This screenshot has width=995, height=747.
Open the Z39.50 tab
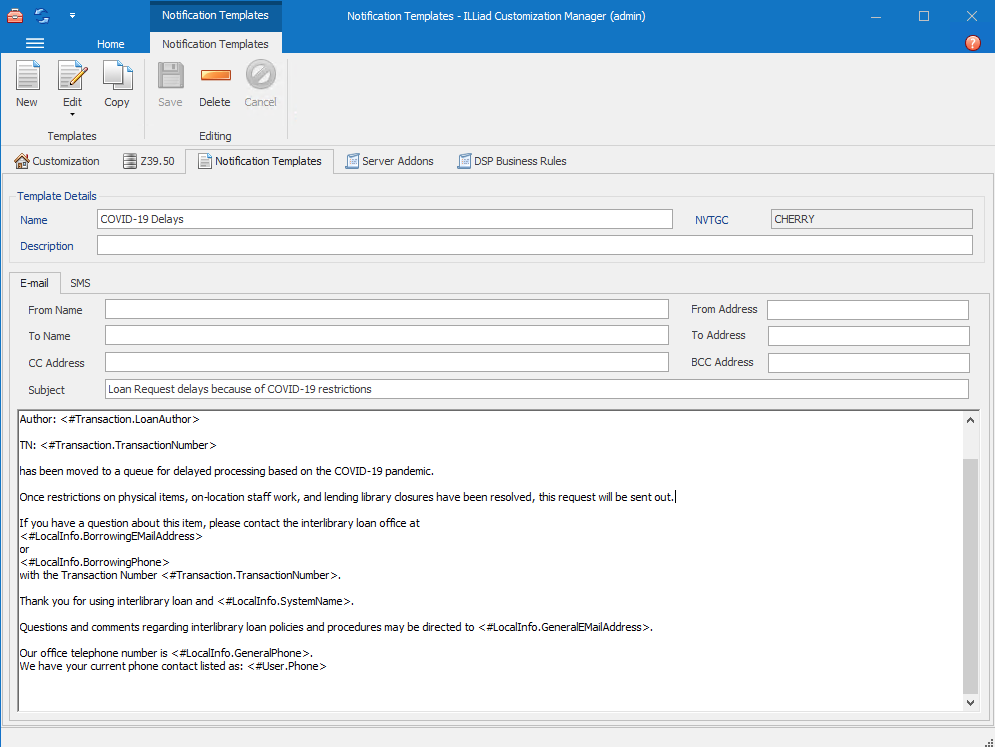[150, 160]
